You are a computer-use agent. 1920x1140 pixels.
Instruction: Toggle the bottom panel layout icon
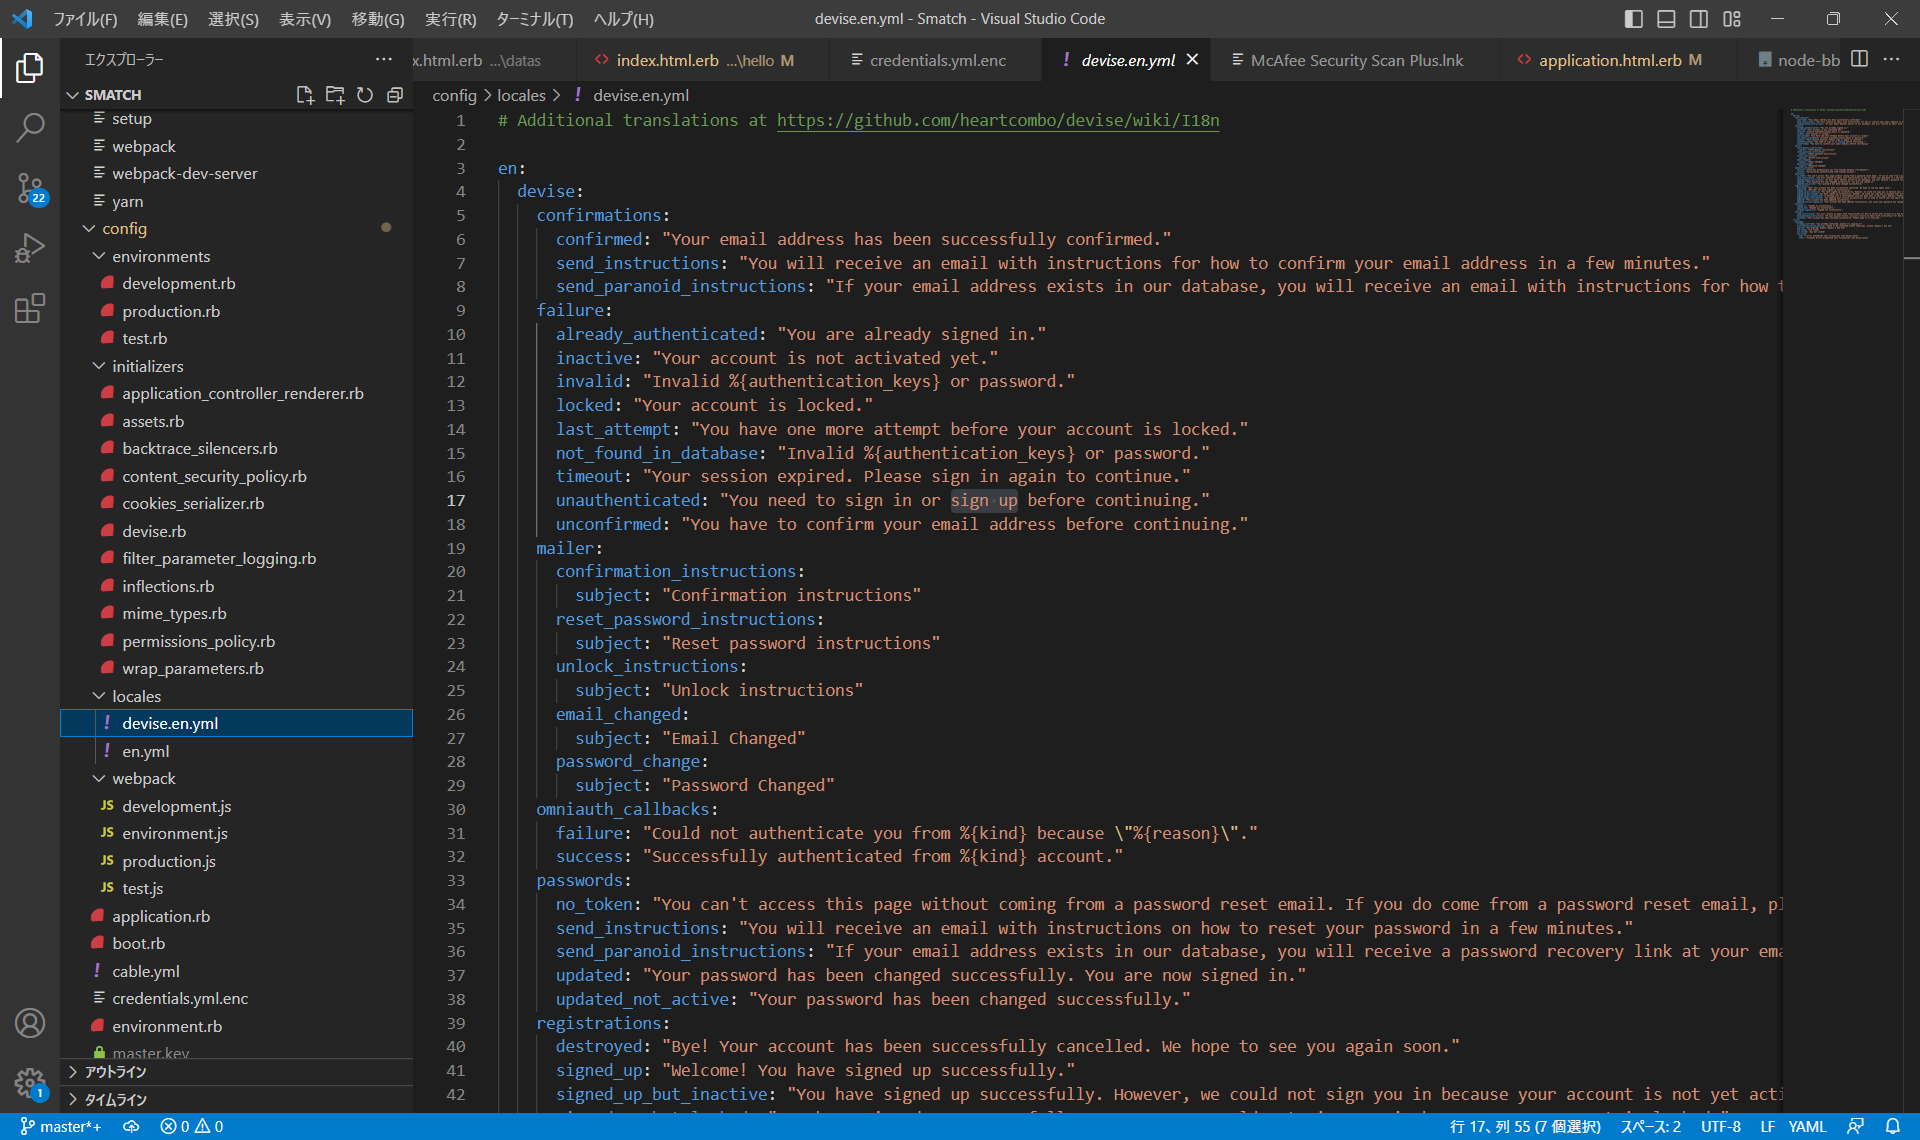click(1666, 19)
